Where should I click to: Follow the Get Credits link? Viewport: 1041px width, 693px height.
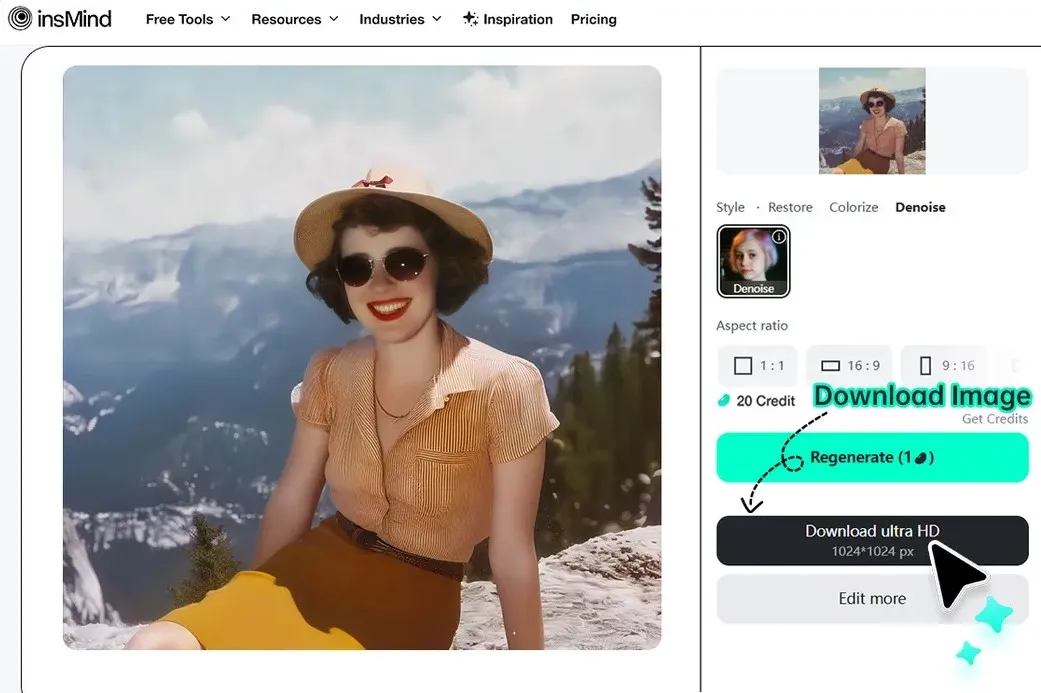(995, 419)
